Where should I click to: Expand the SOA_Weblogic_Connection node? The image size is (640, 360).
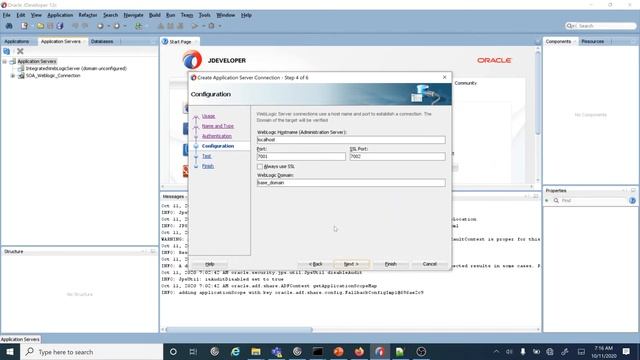(x=12, y=76)
